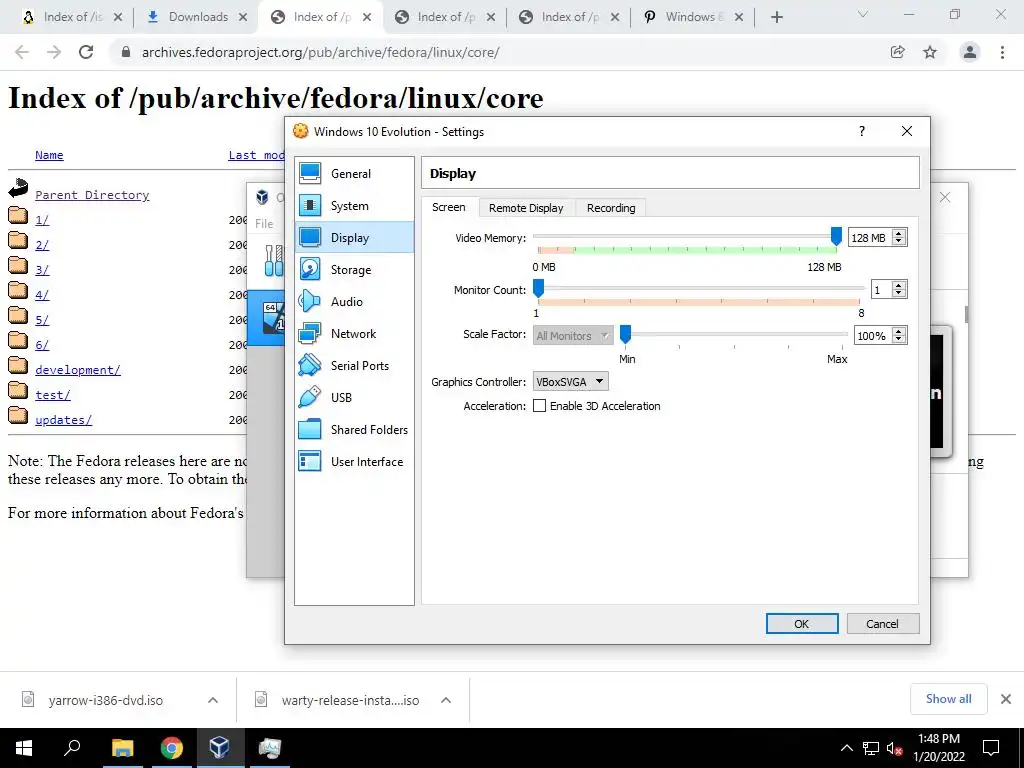Click the Scale Factor slider handle
The height and width of the screenshot is (768, 1024).
point(625,334)
